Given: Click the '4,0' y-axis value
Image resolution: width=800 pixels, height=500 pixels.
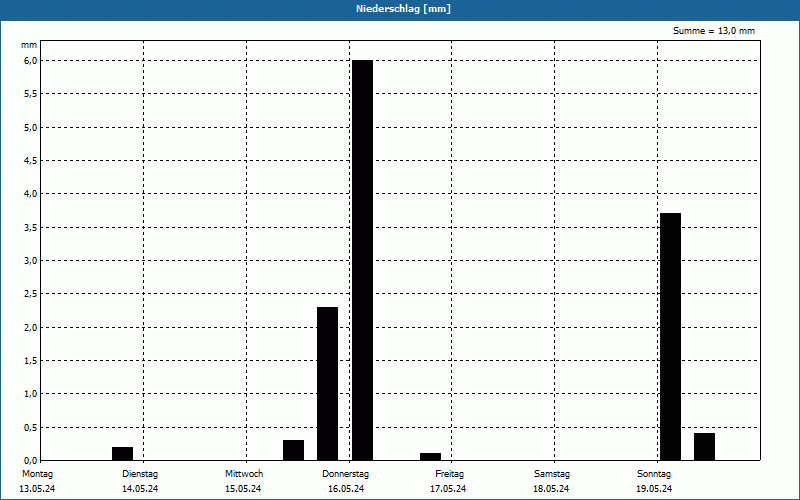Looking at the screenshot, I should click(x=31, y=194).
